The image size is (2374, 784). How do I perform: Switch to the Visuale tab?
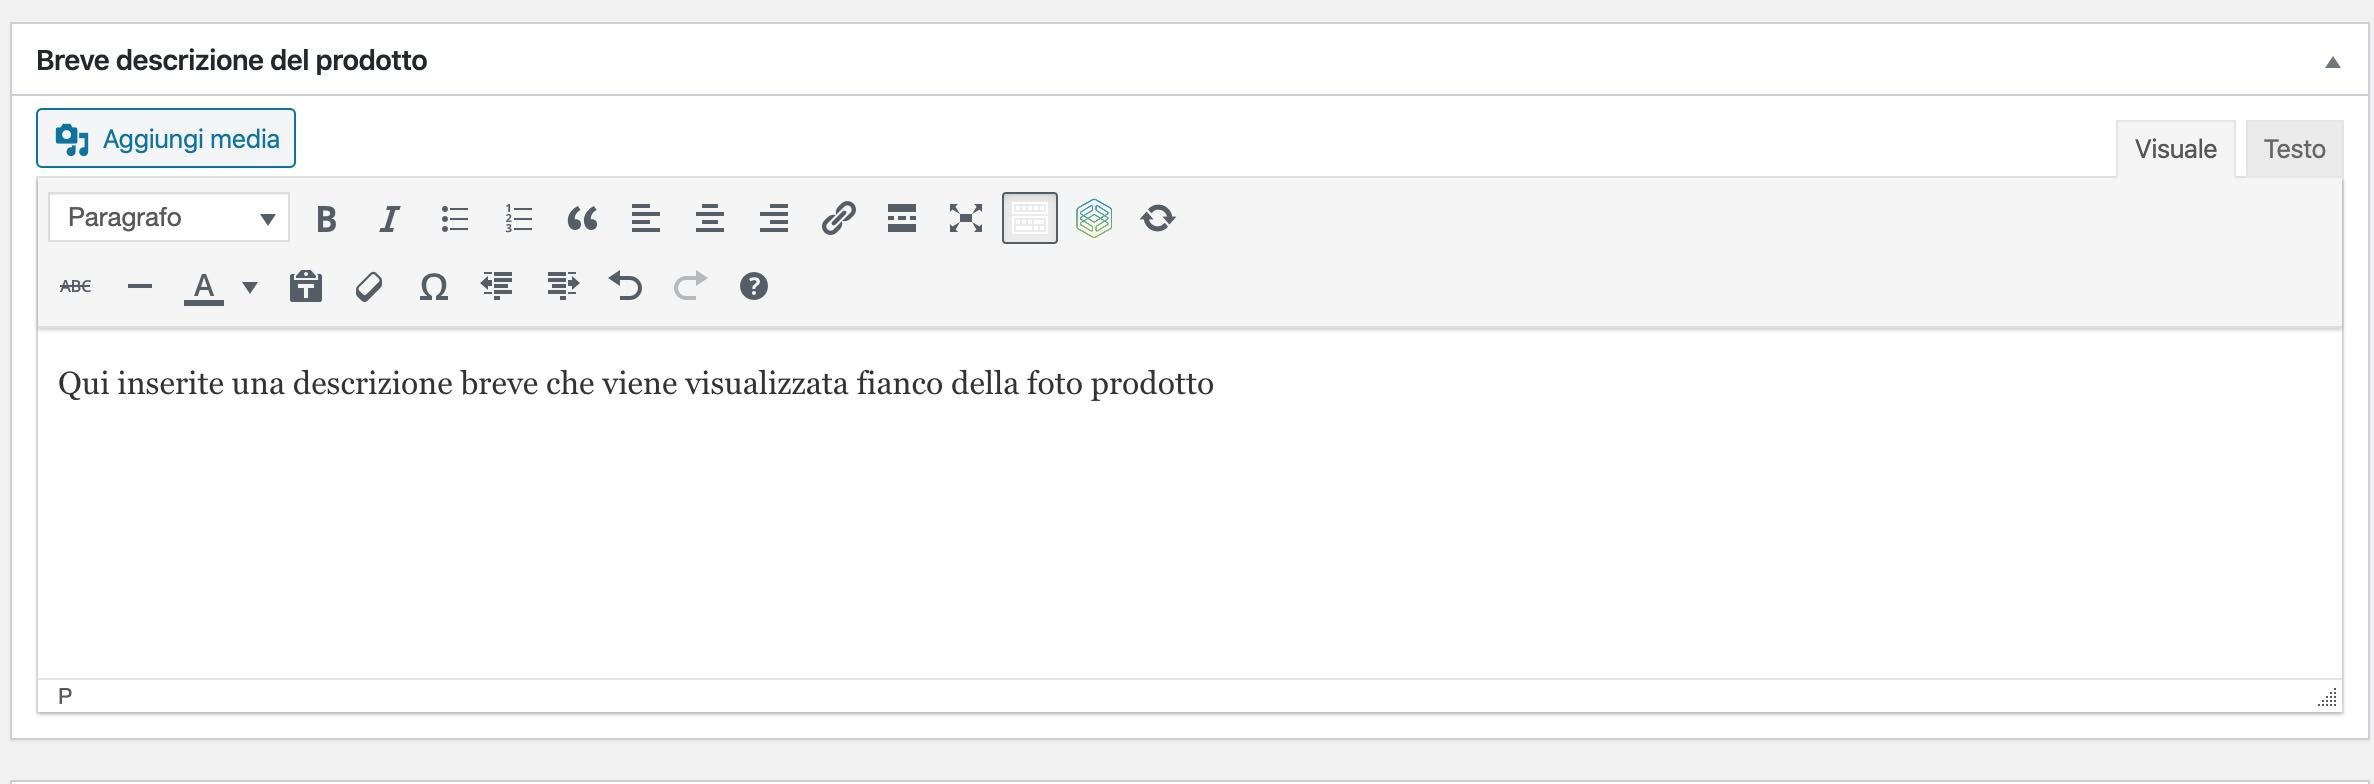2175,149
